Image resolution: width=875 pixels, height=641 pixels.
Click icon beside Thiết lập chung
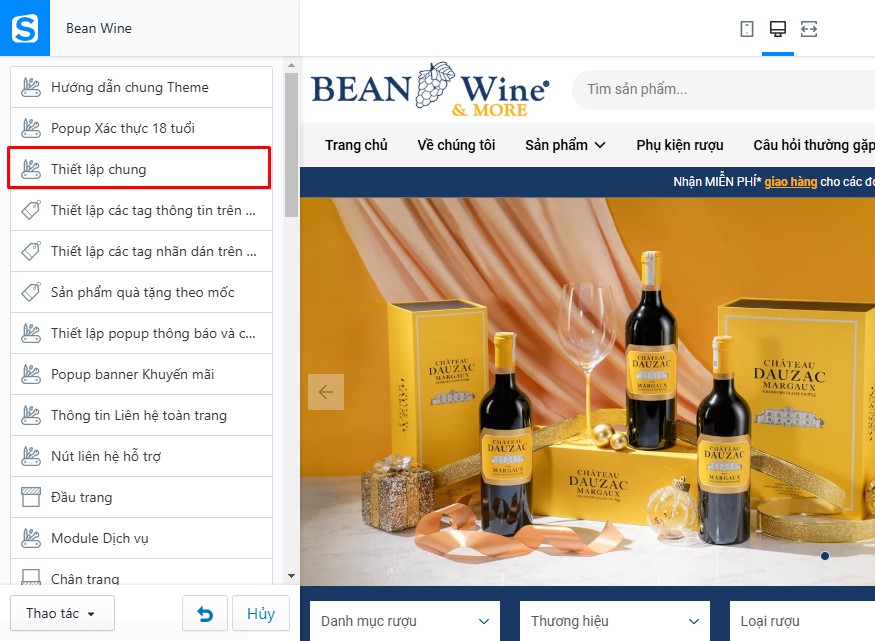31,169
